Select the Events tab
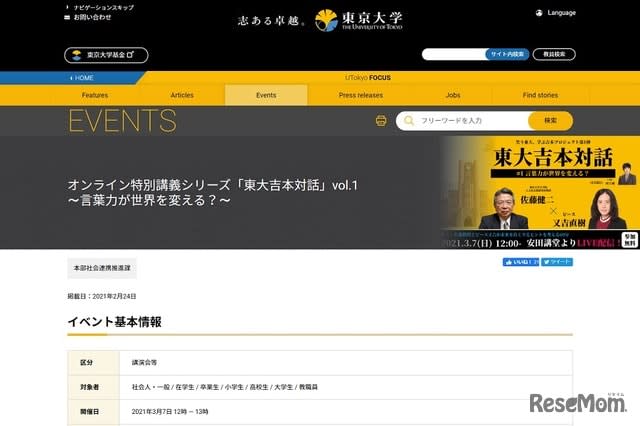 tap(266, 95)
